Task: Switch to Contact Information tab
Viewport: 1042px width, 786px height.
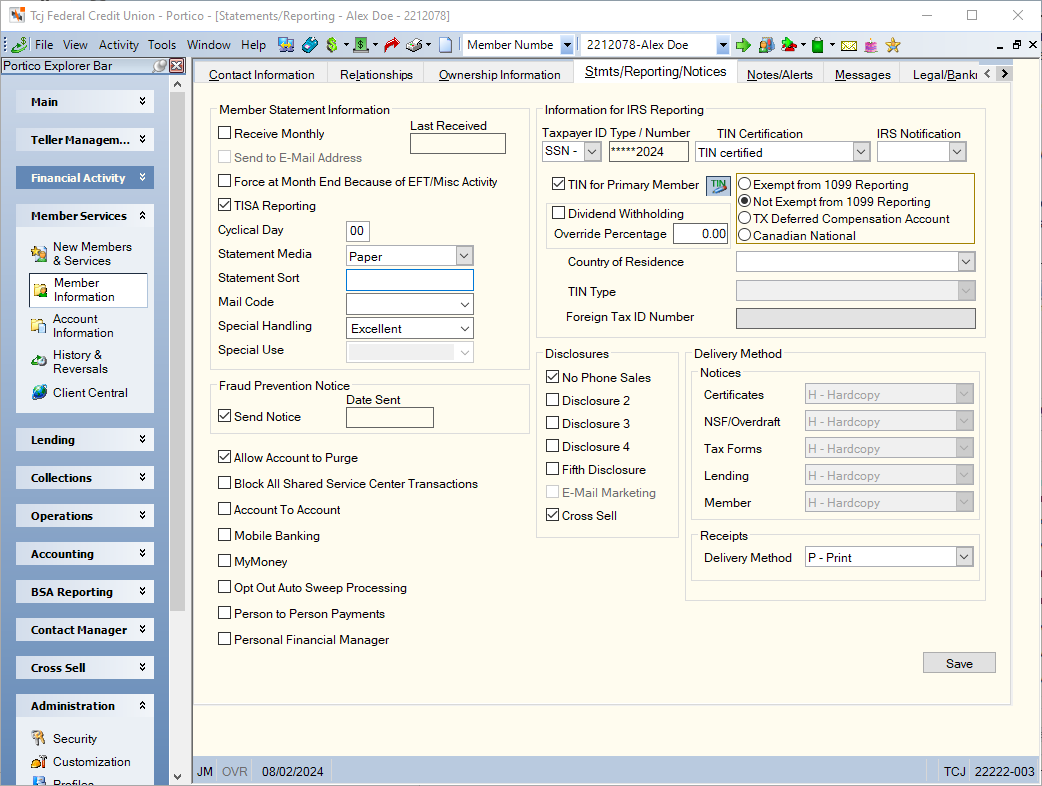Action: pyautogui.click(x=262, y=74)
